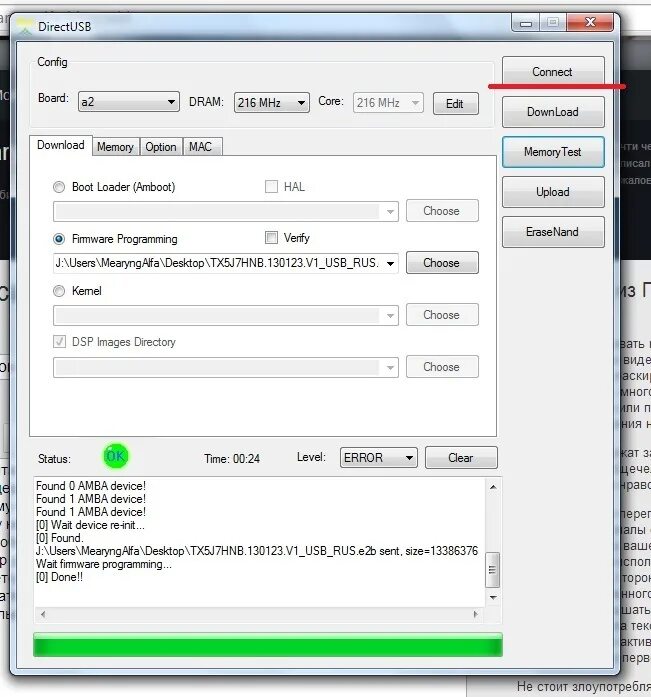Click the EraseNand button
Image resolution: width=651 pixels, height=697 pixels.
tap(553, 232)
